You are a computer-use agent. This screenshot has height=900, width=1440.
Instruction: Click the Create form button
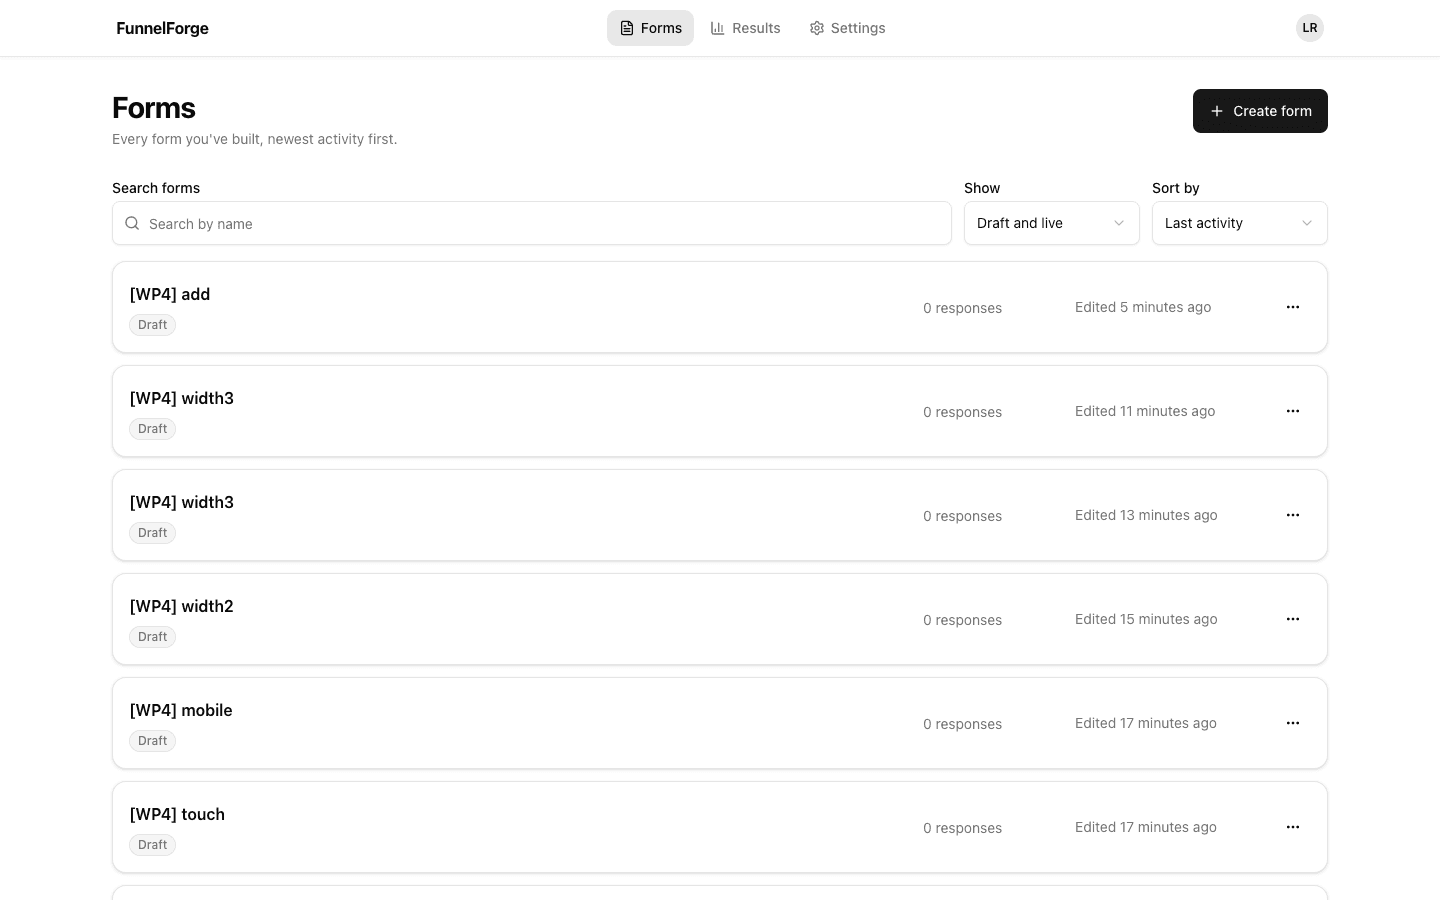click(x=1260, y=111)
